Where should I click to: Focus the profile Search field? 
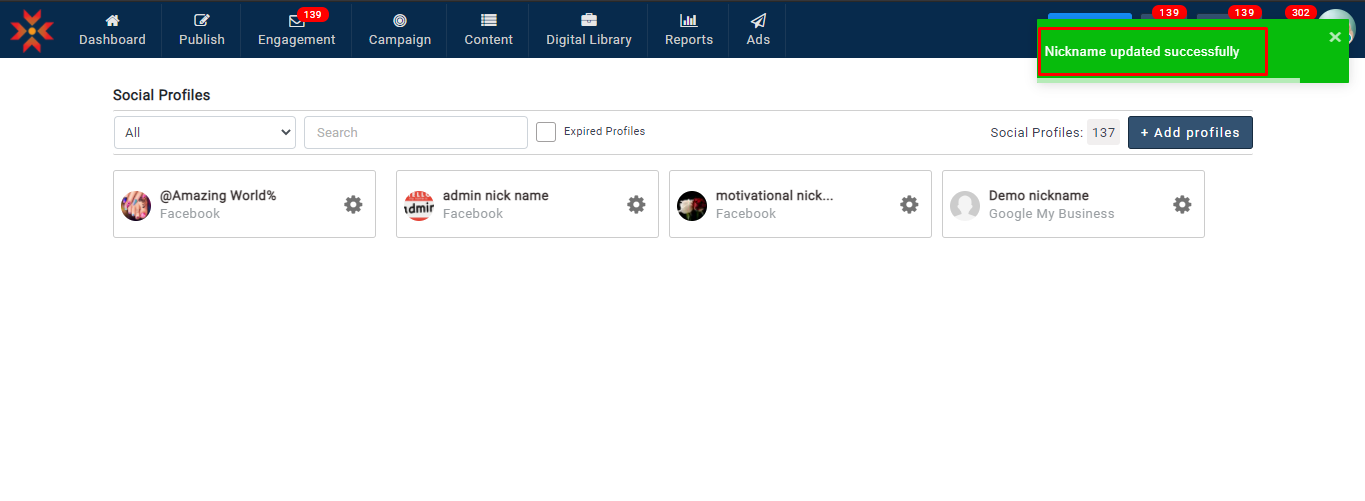(x=415, y=132)
